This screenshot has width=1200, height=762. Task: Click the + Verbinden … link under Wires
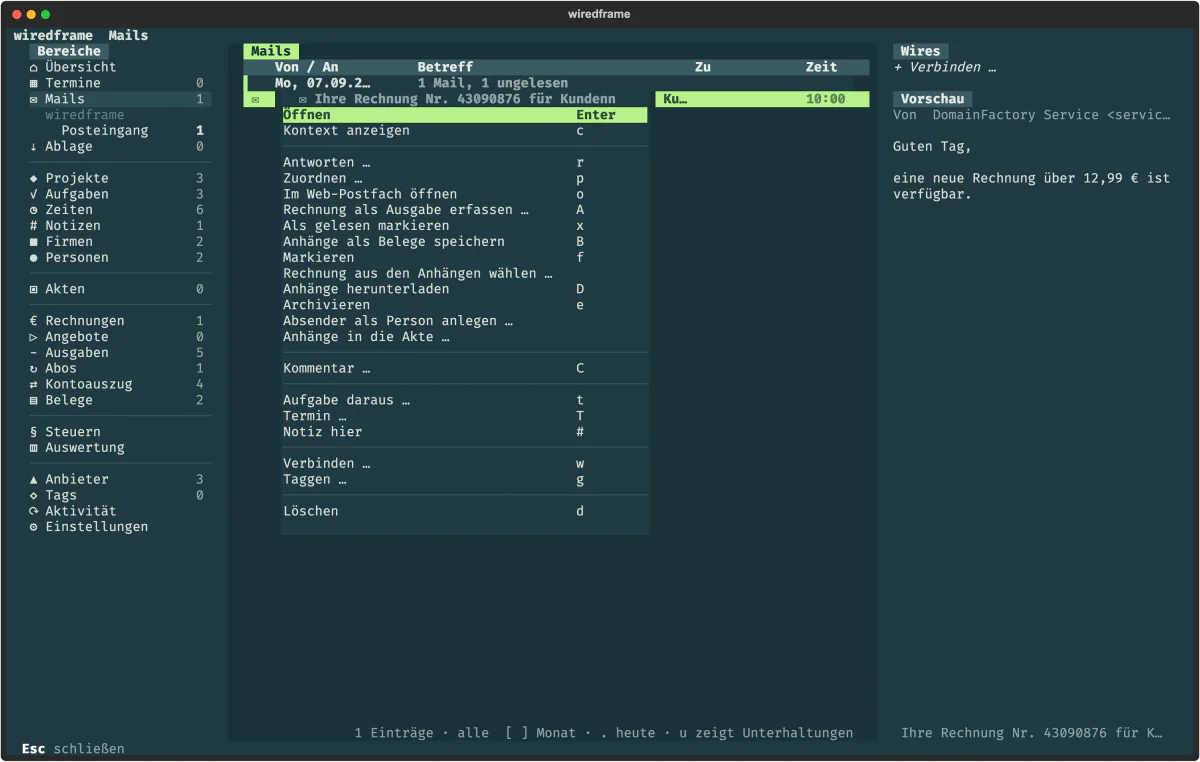945,67
